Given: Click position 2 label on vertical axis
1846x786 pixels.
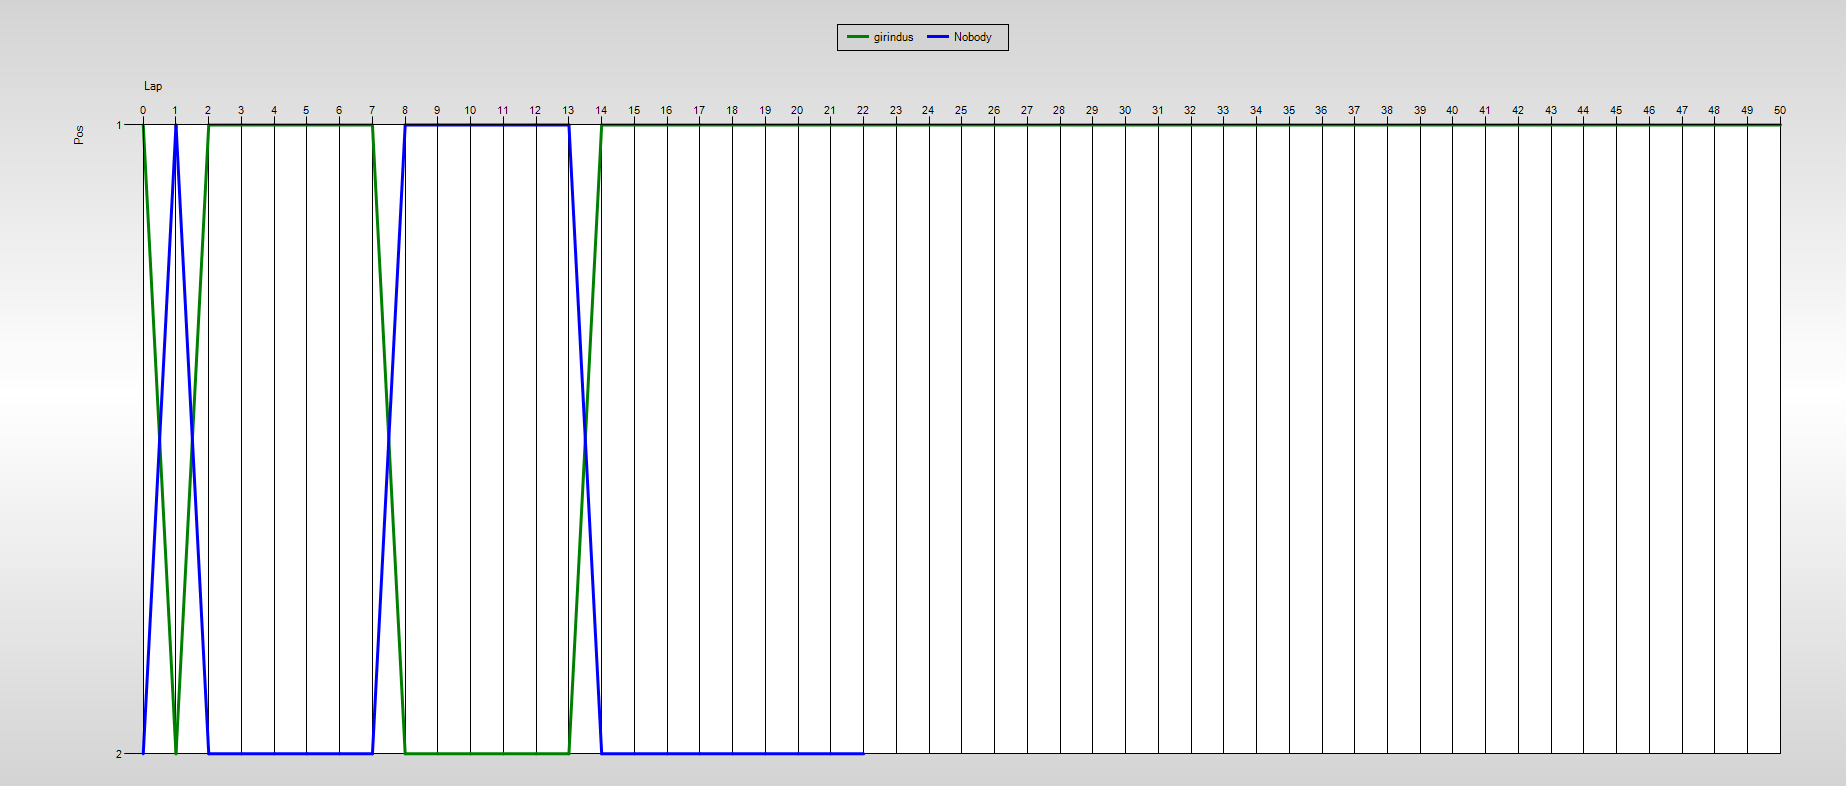Looking at the screenshot, I should pyautogui.click(x=119, y=753).
